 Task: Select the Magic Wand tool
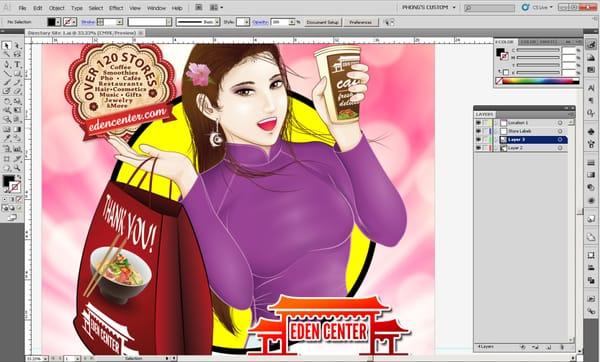point(7,55)
